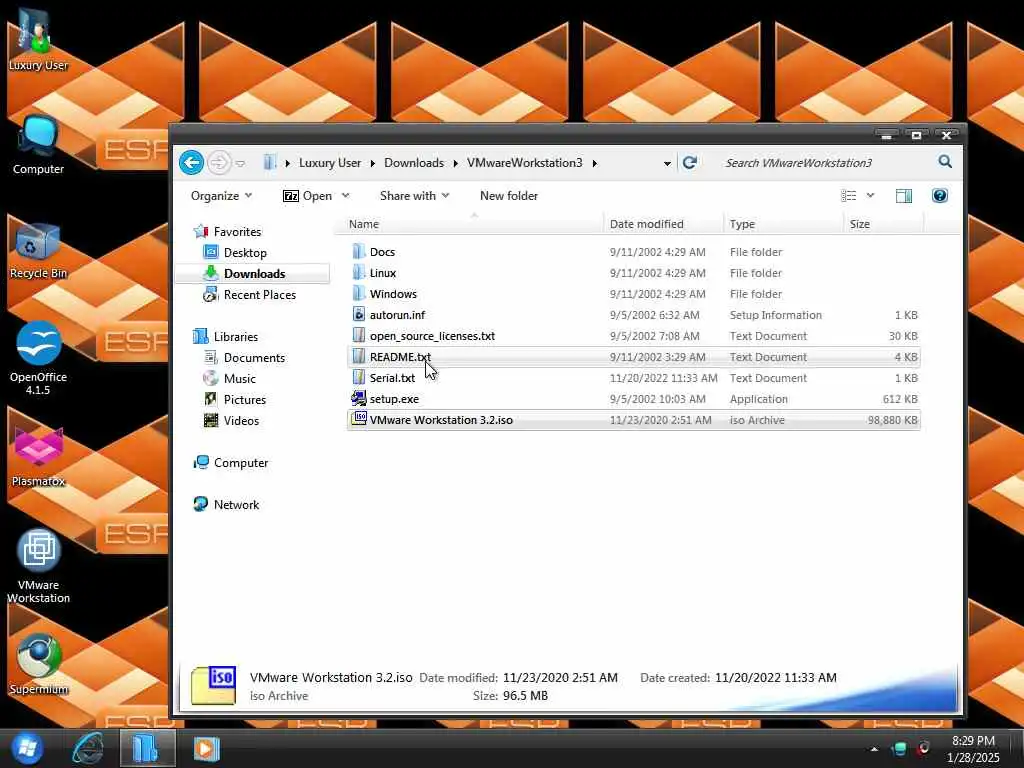Screen dimensions: 1024x768
Task: Open Explorer help button
Action: point(940,195)
